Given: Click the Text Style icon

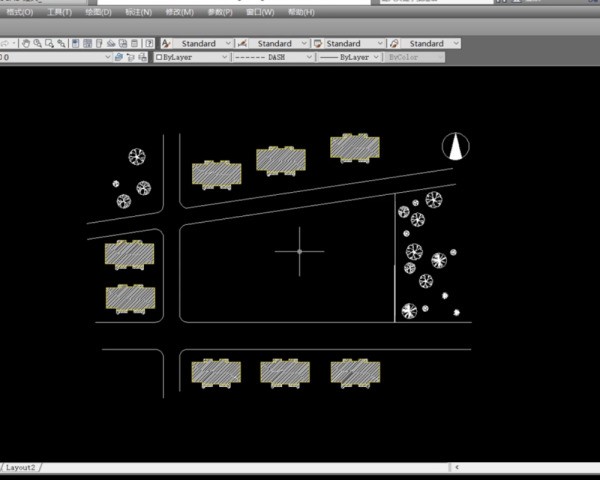Looking at the screenshot, I should coord(166,44).
